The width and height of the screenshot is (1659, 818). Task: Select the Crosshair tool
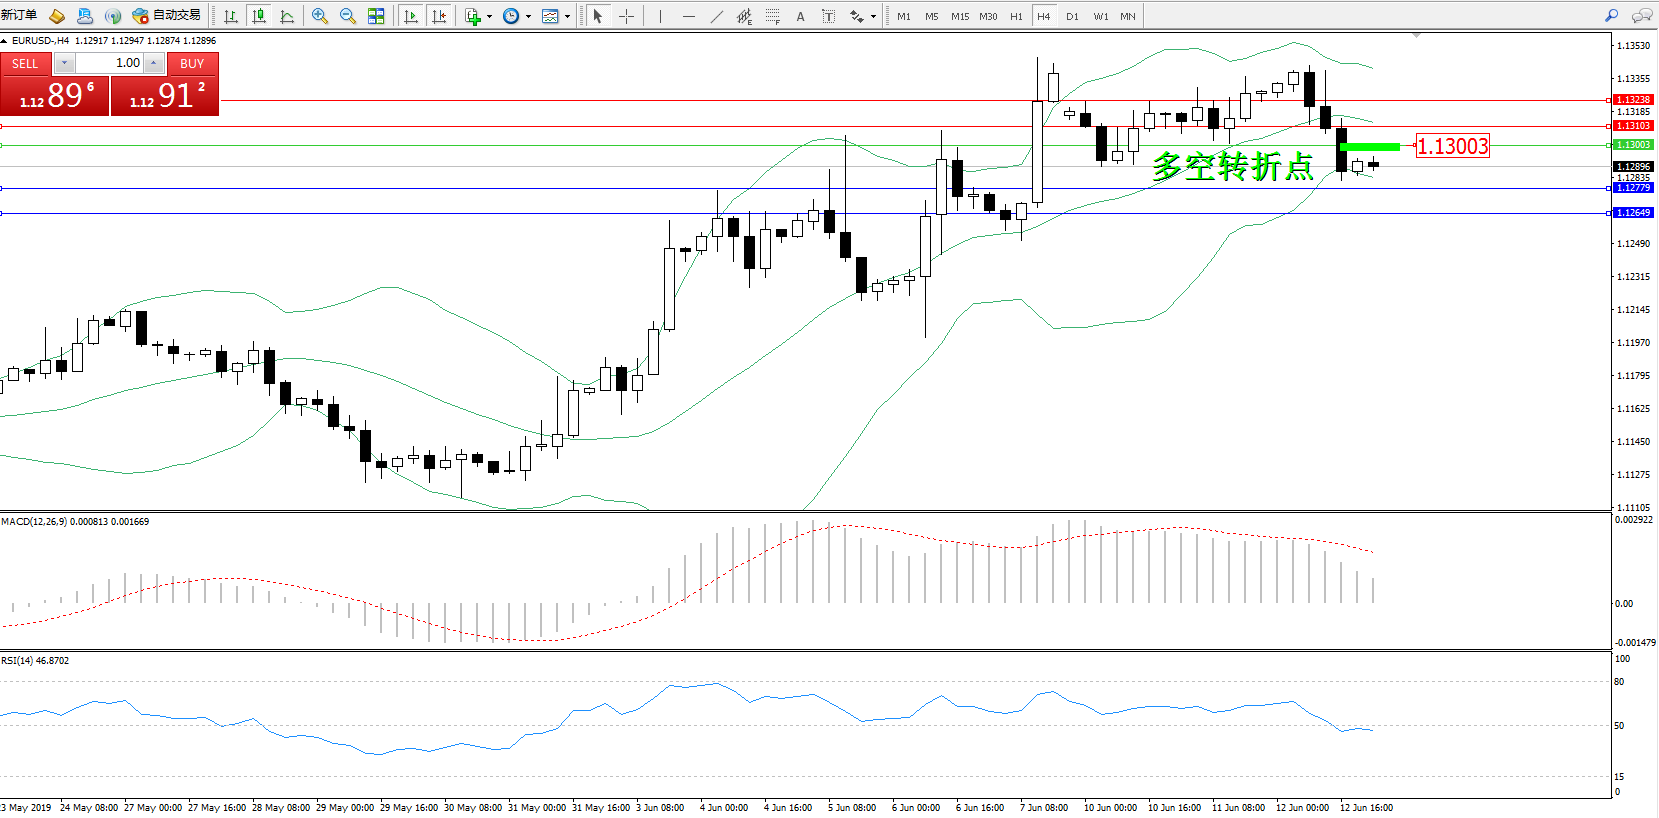(x=627, y=16)
